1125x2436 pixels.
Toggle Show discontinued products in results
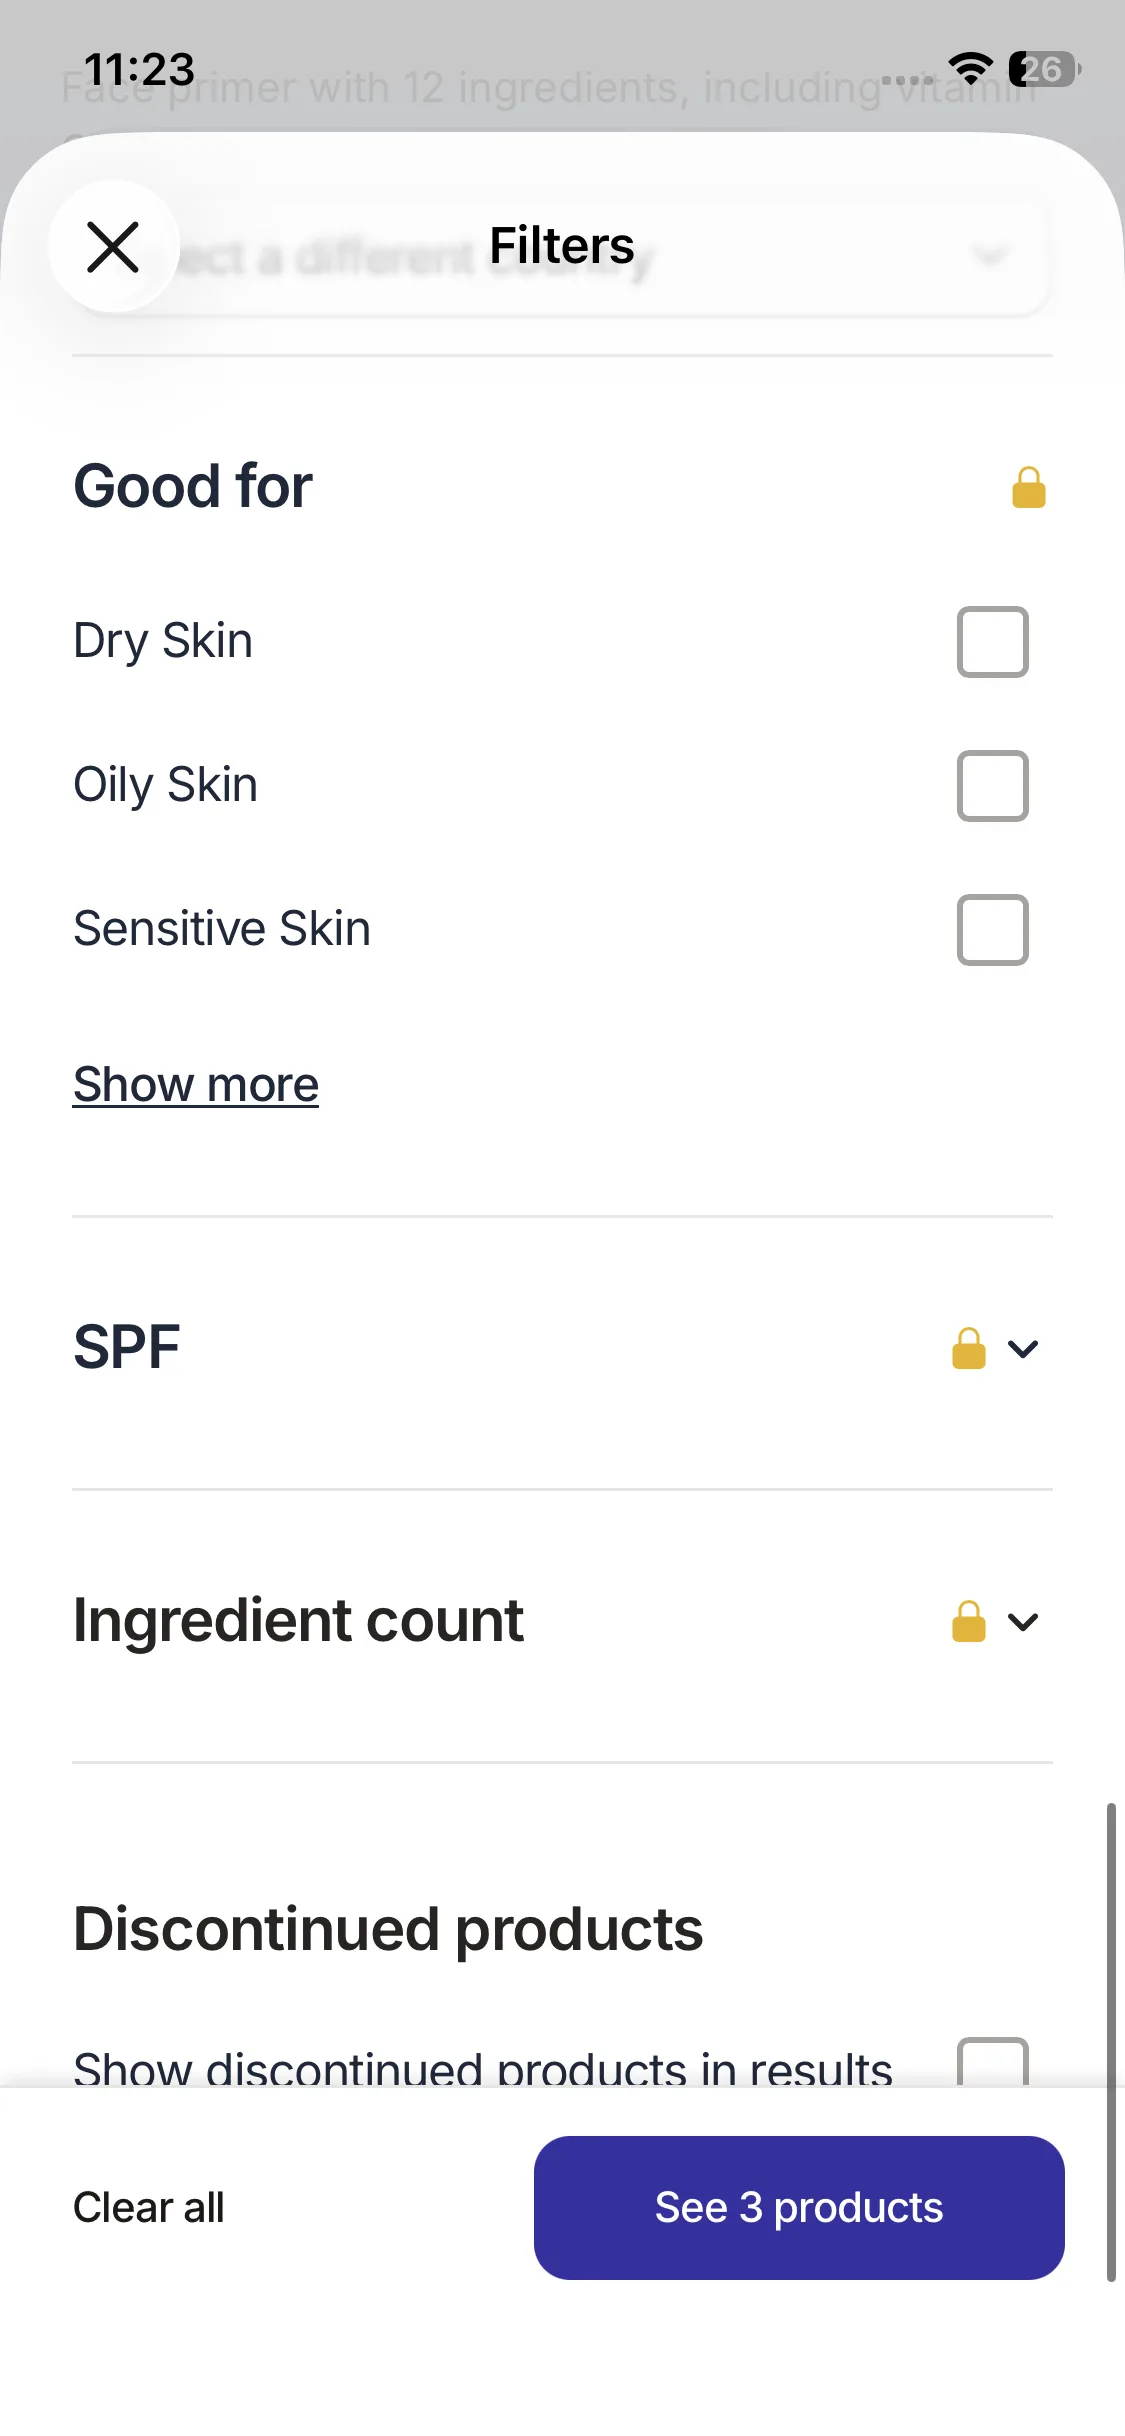[992, 2063]
